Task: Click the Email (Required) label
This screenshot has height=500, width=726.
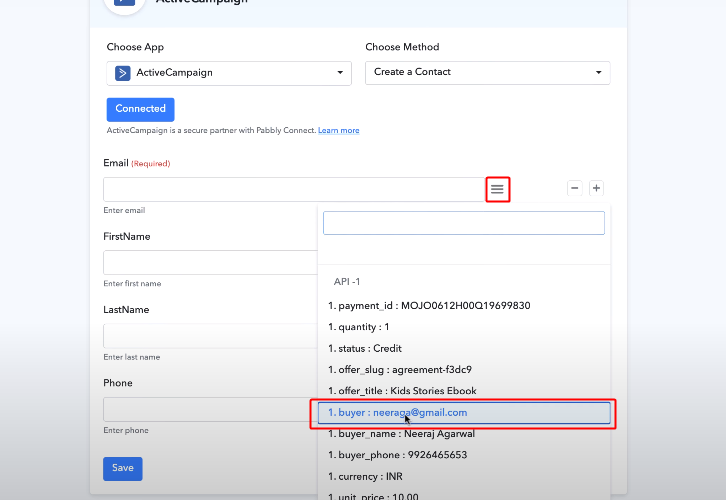Action: (137, 163)
